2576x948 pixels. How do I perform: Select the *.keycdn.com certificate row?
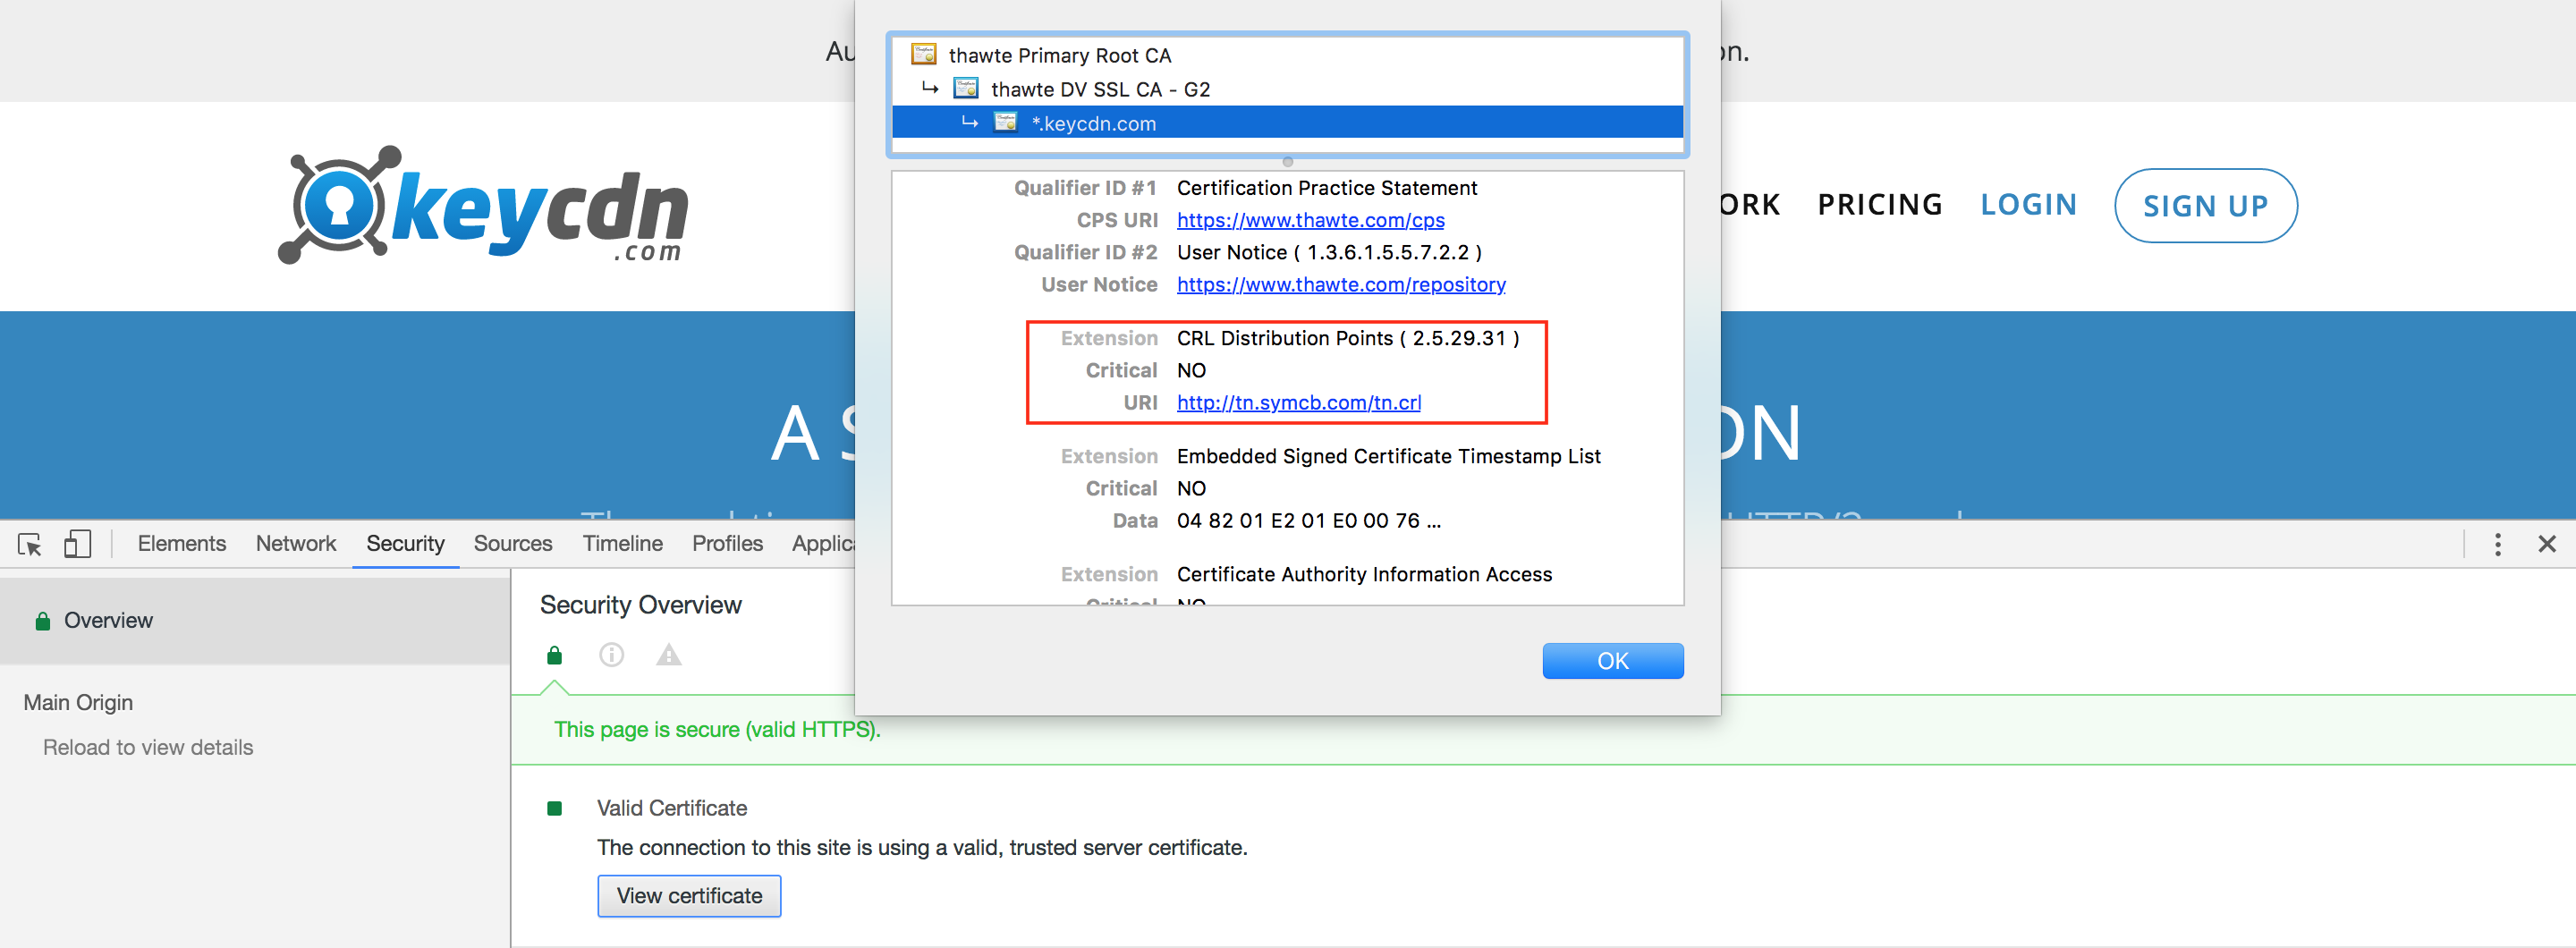coord(1287,123)
